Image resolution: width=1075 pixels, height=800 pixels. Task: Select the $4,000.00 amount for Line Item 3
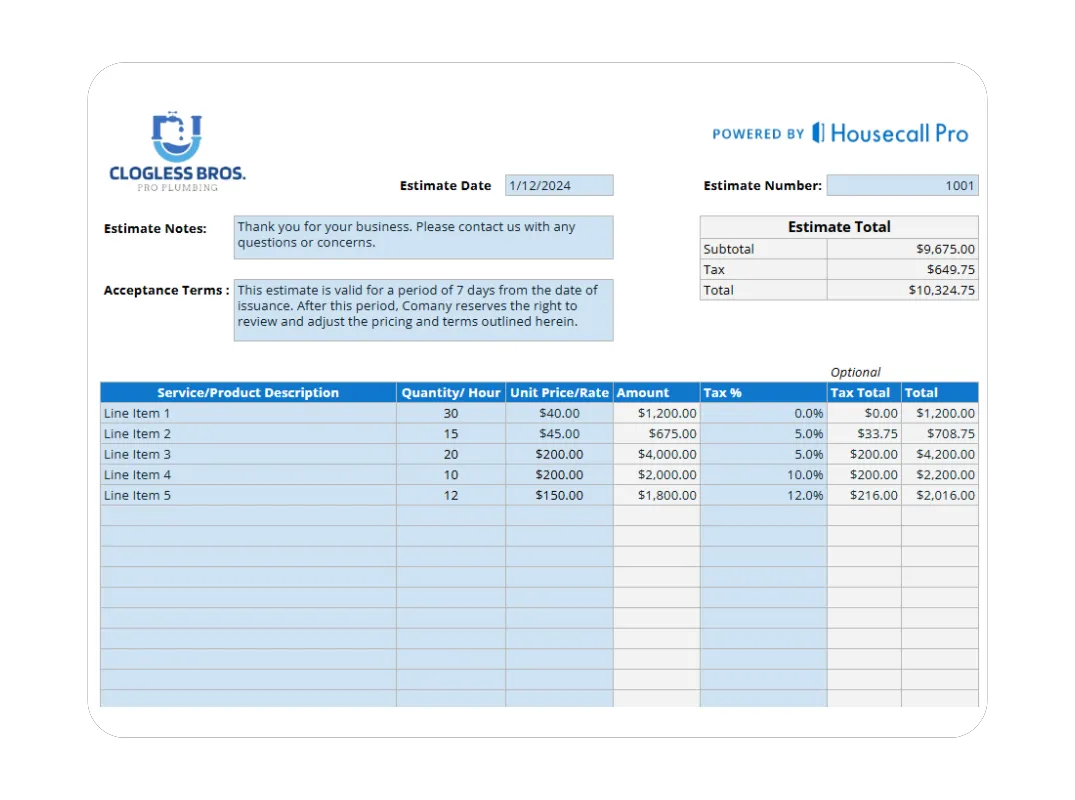(x=667, y=454)
